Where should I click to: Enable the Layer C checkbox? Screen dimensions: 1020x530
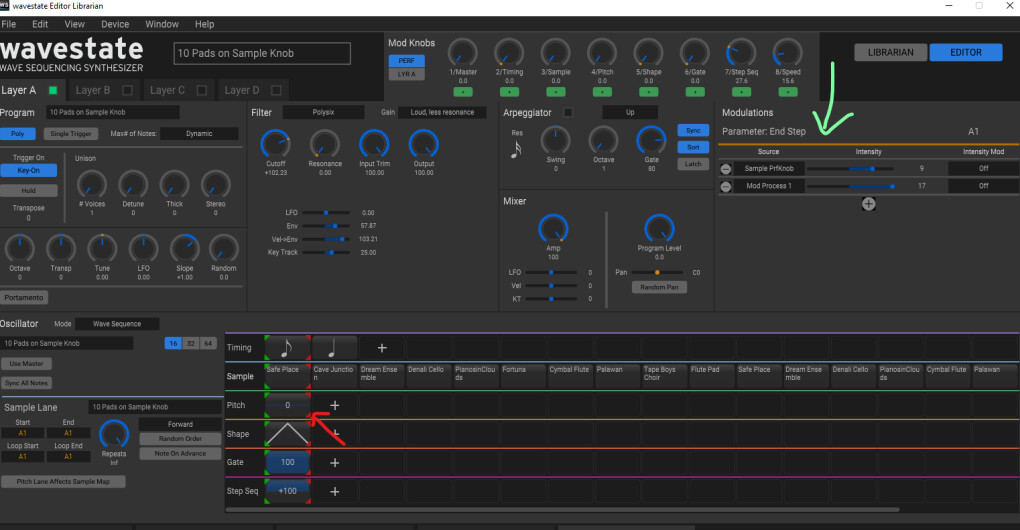tap(202, 90)
